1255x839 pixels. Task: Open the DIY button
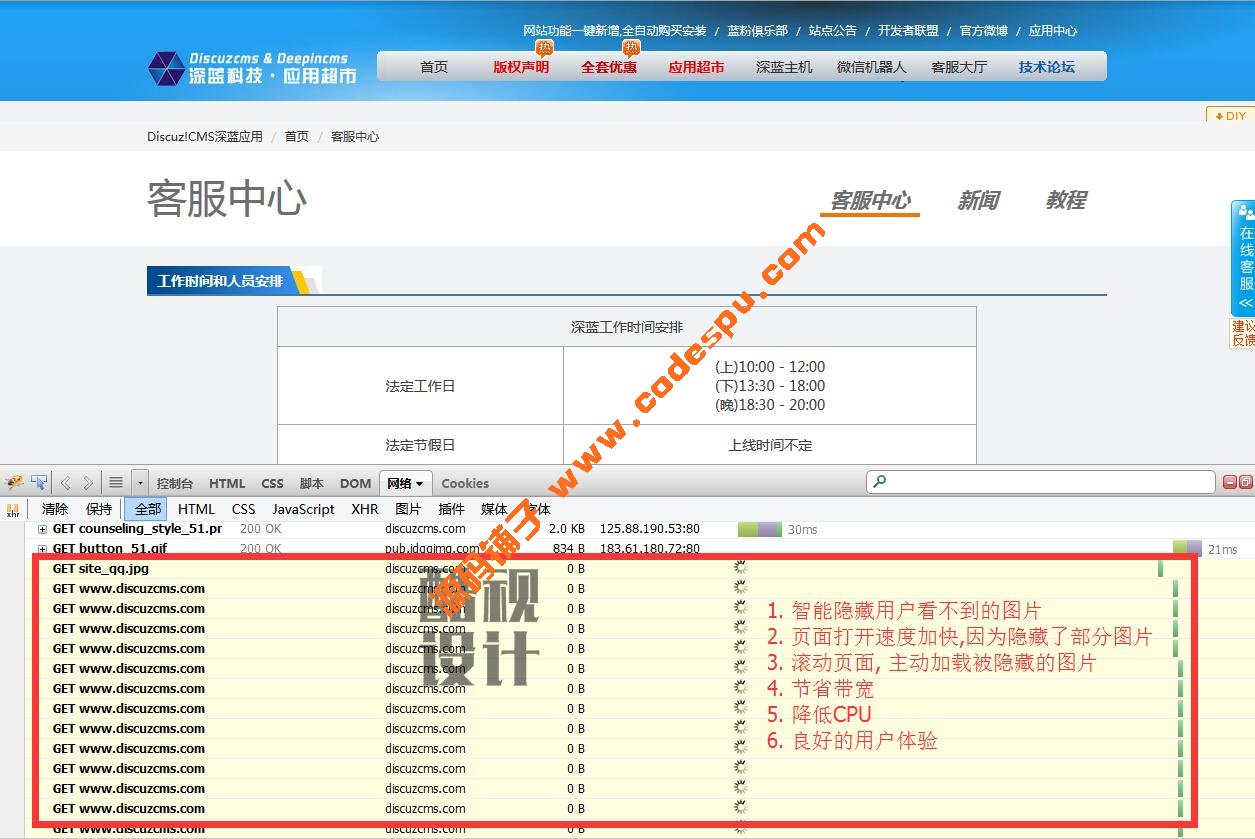tap(1230, 115)
